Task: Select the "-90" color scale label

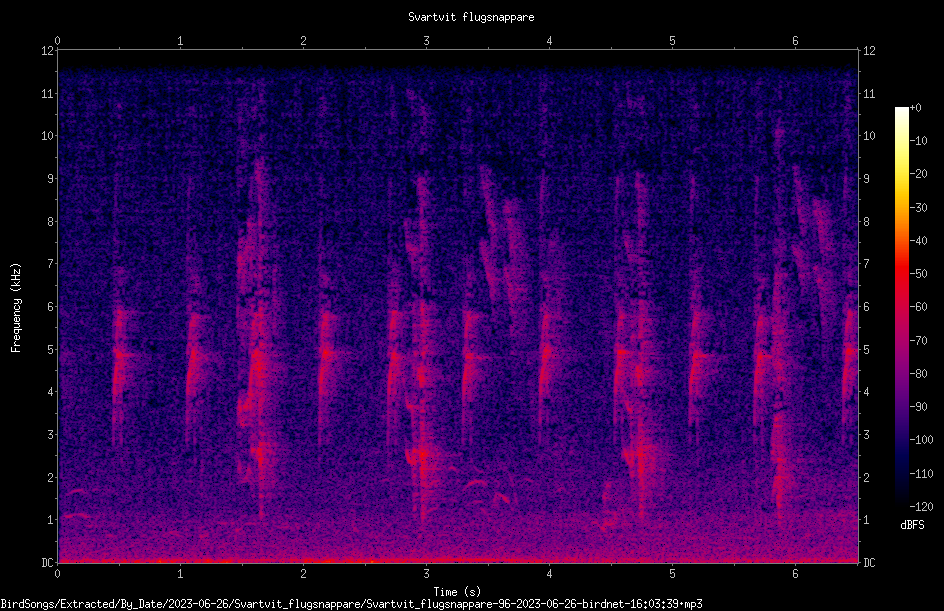Action: point(919,407)
